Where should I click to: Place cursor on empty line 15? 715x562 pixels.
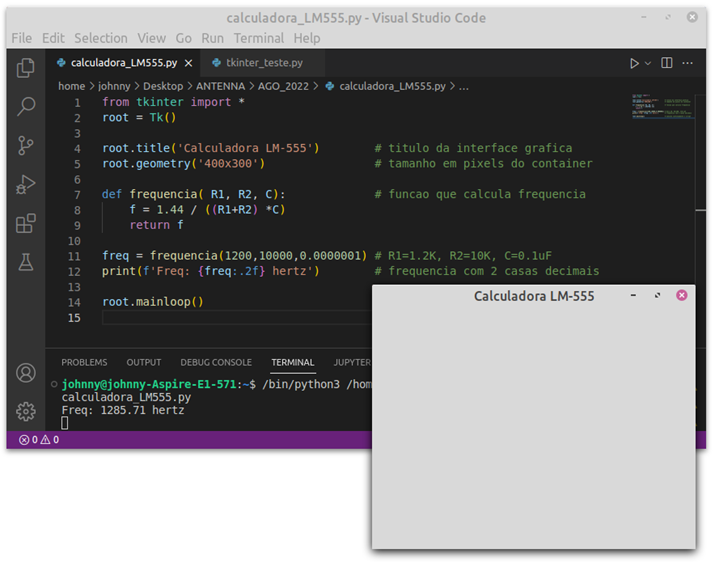(237, 317)
